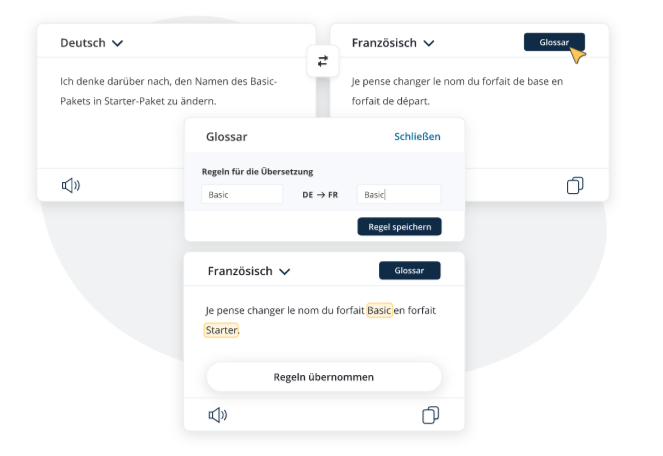Open the Deutsch source language dropdown
663x456 pixels.
(x=91, y=43)
